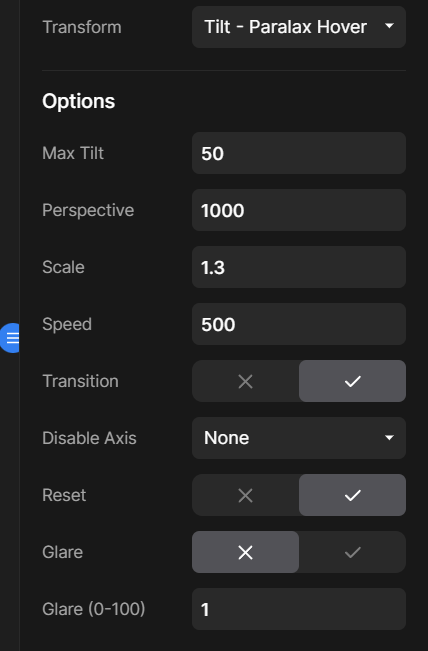Focus the Scale field showing 1.3
Image resolution: width=428 pixels, height=651 pixels.
[x=299, y=267]
